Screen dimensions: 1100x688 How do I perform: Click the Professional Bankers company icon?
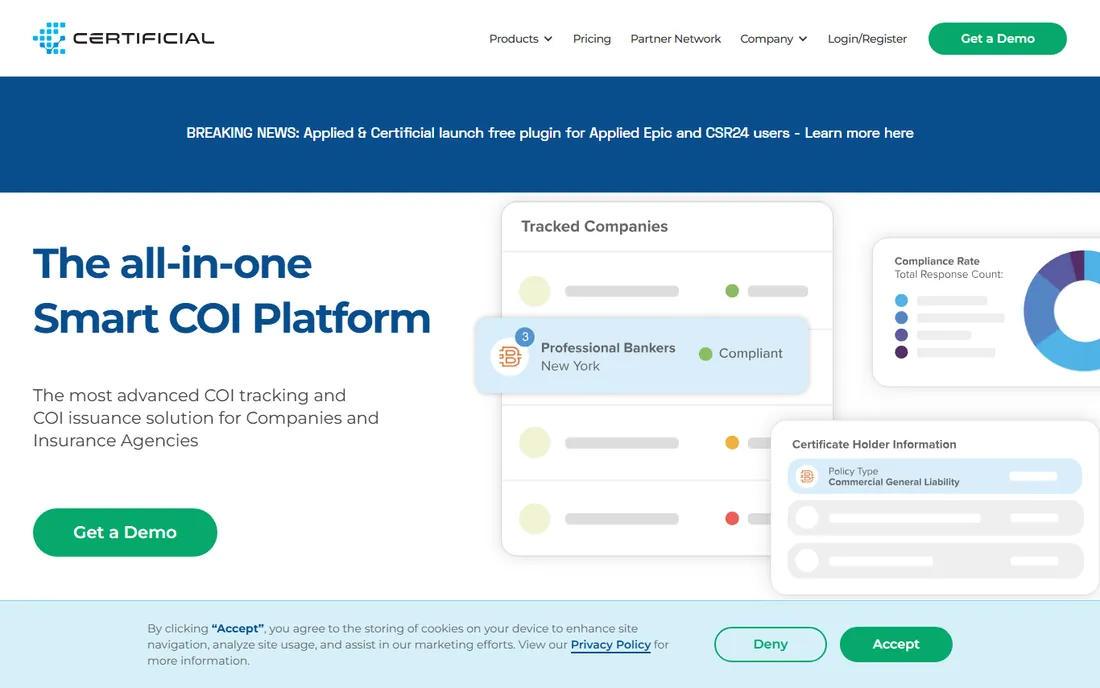[509, 357]
